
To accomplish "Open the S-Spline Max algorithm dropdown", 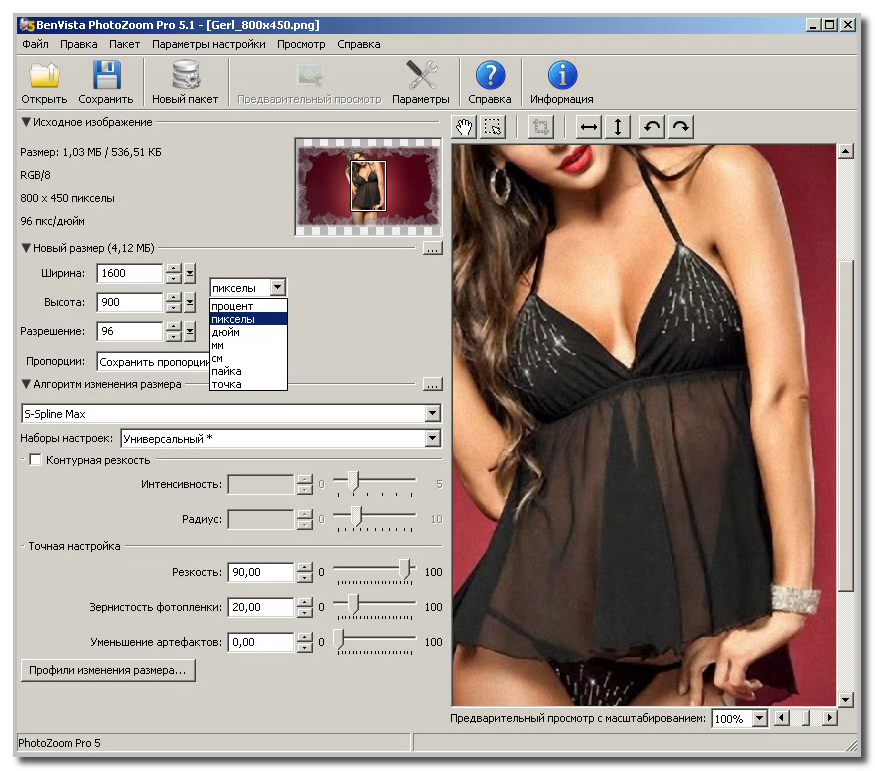I will tap(432, 413).
